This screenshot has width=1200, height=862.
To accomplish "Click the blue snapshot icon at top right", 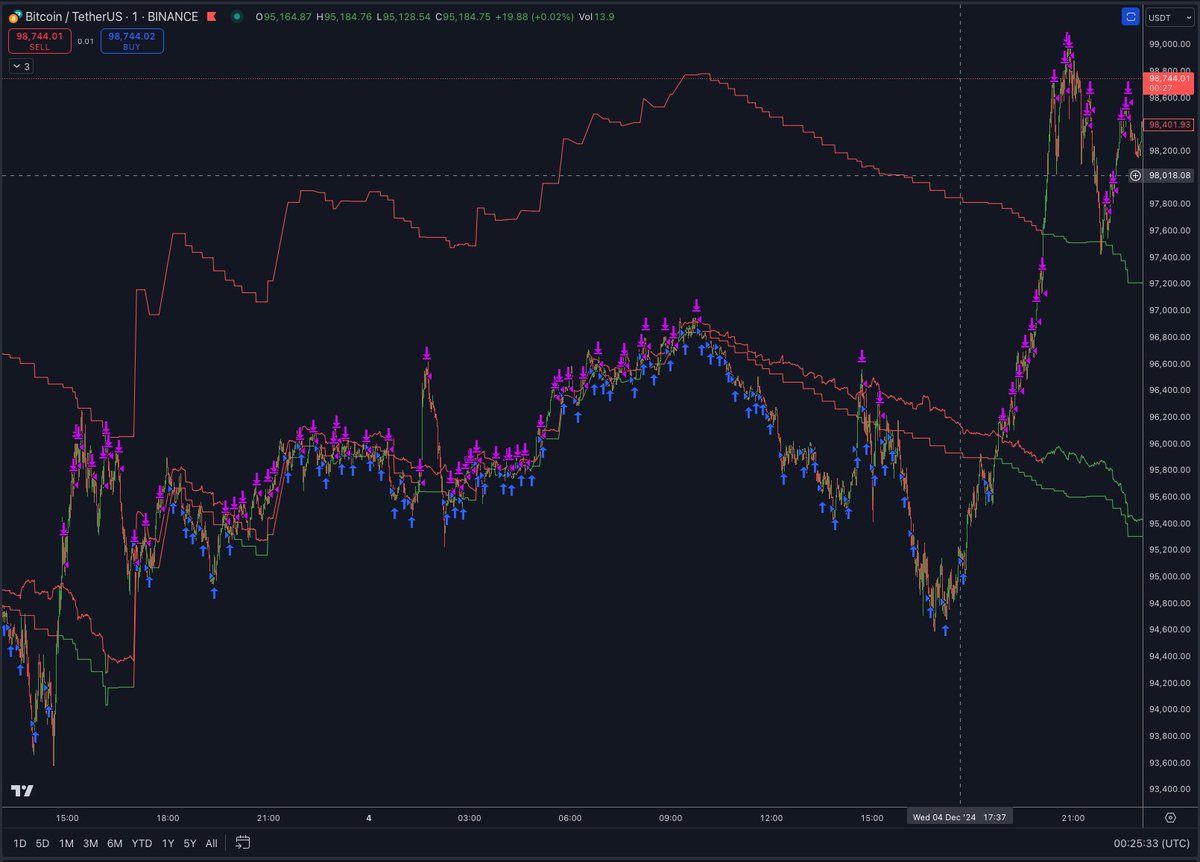I will [x=1131, y=17].
